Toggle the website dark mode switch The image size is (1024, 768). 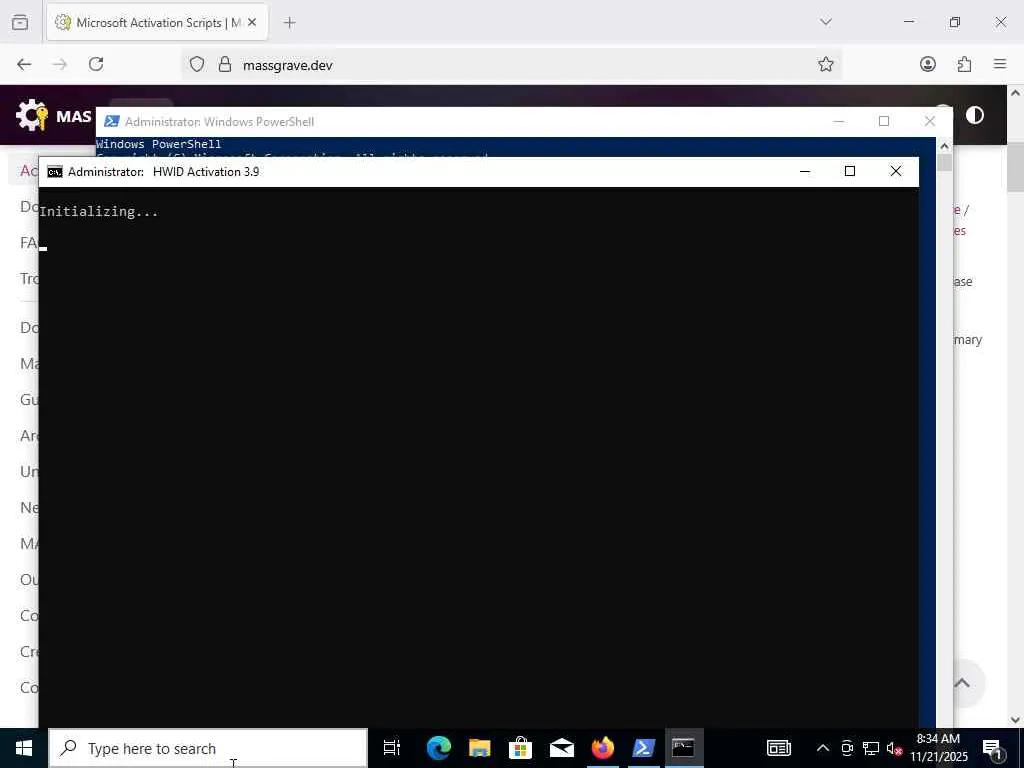974,116
